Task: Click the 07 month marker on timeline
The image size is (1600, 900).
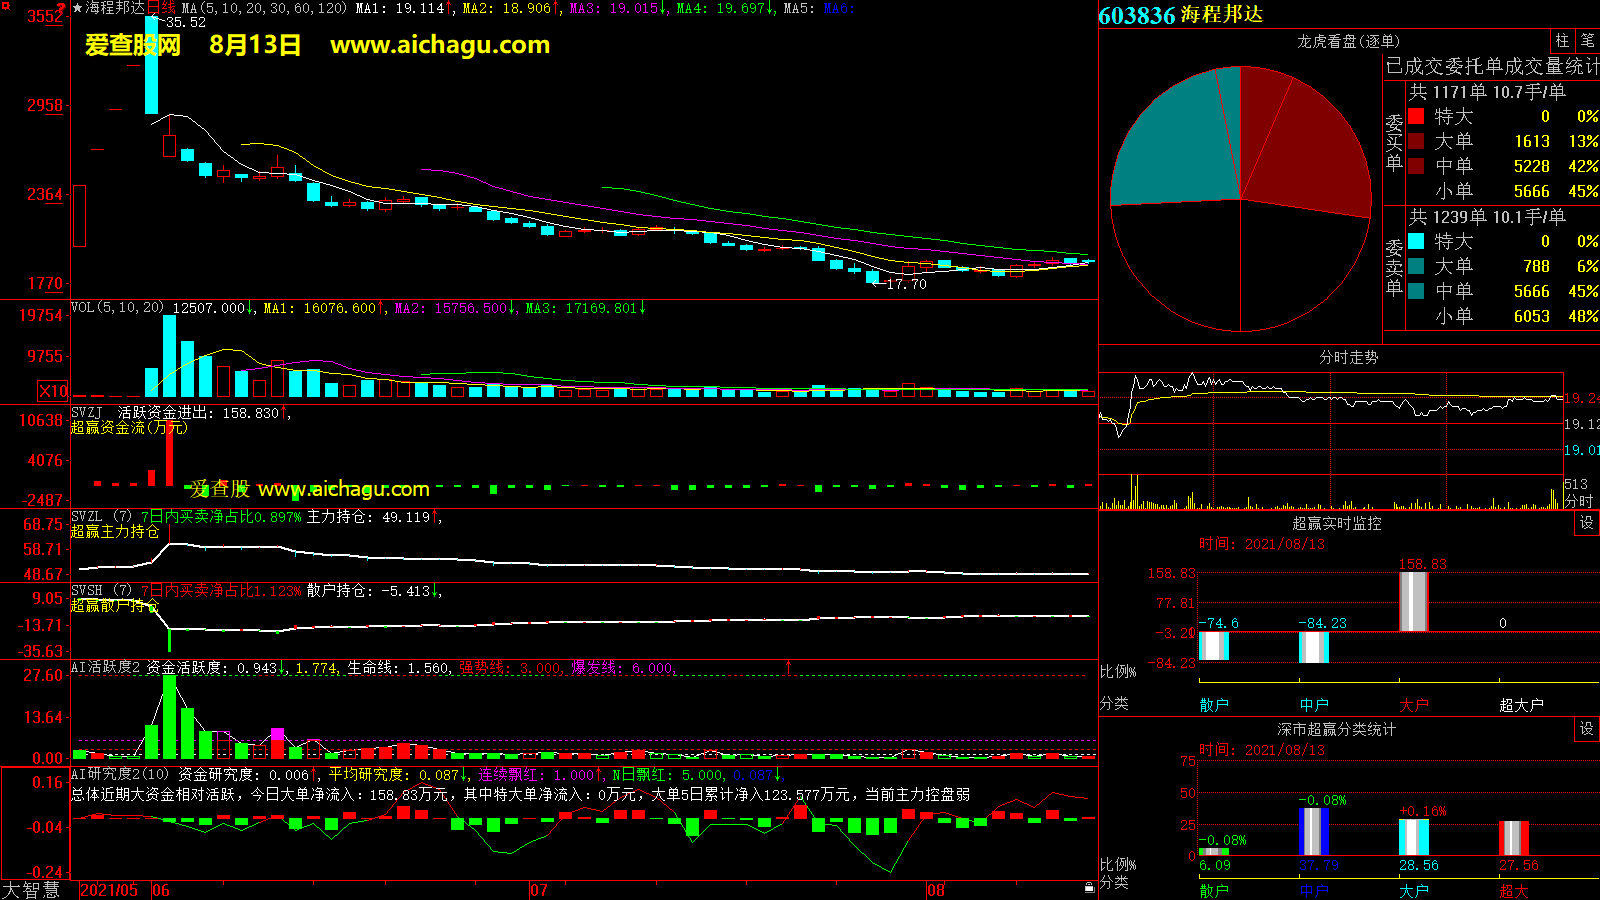Action: point(538,890)
